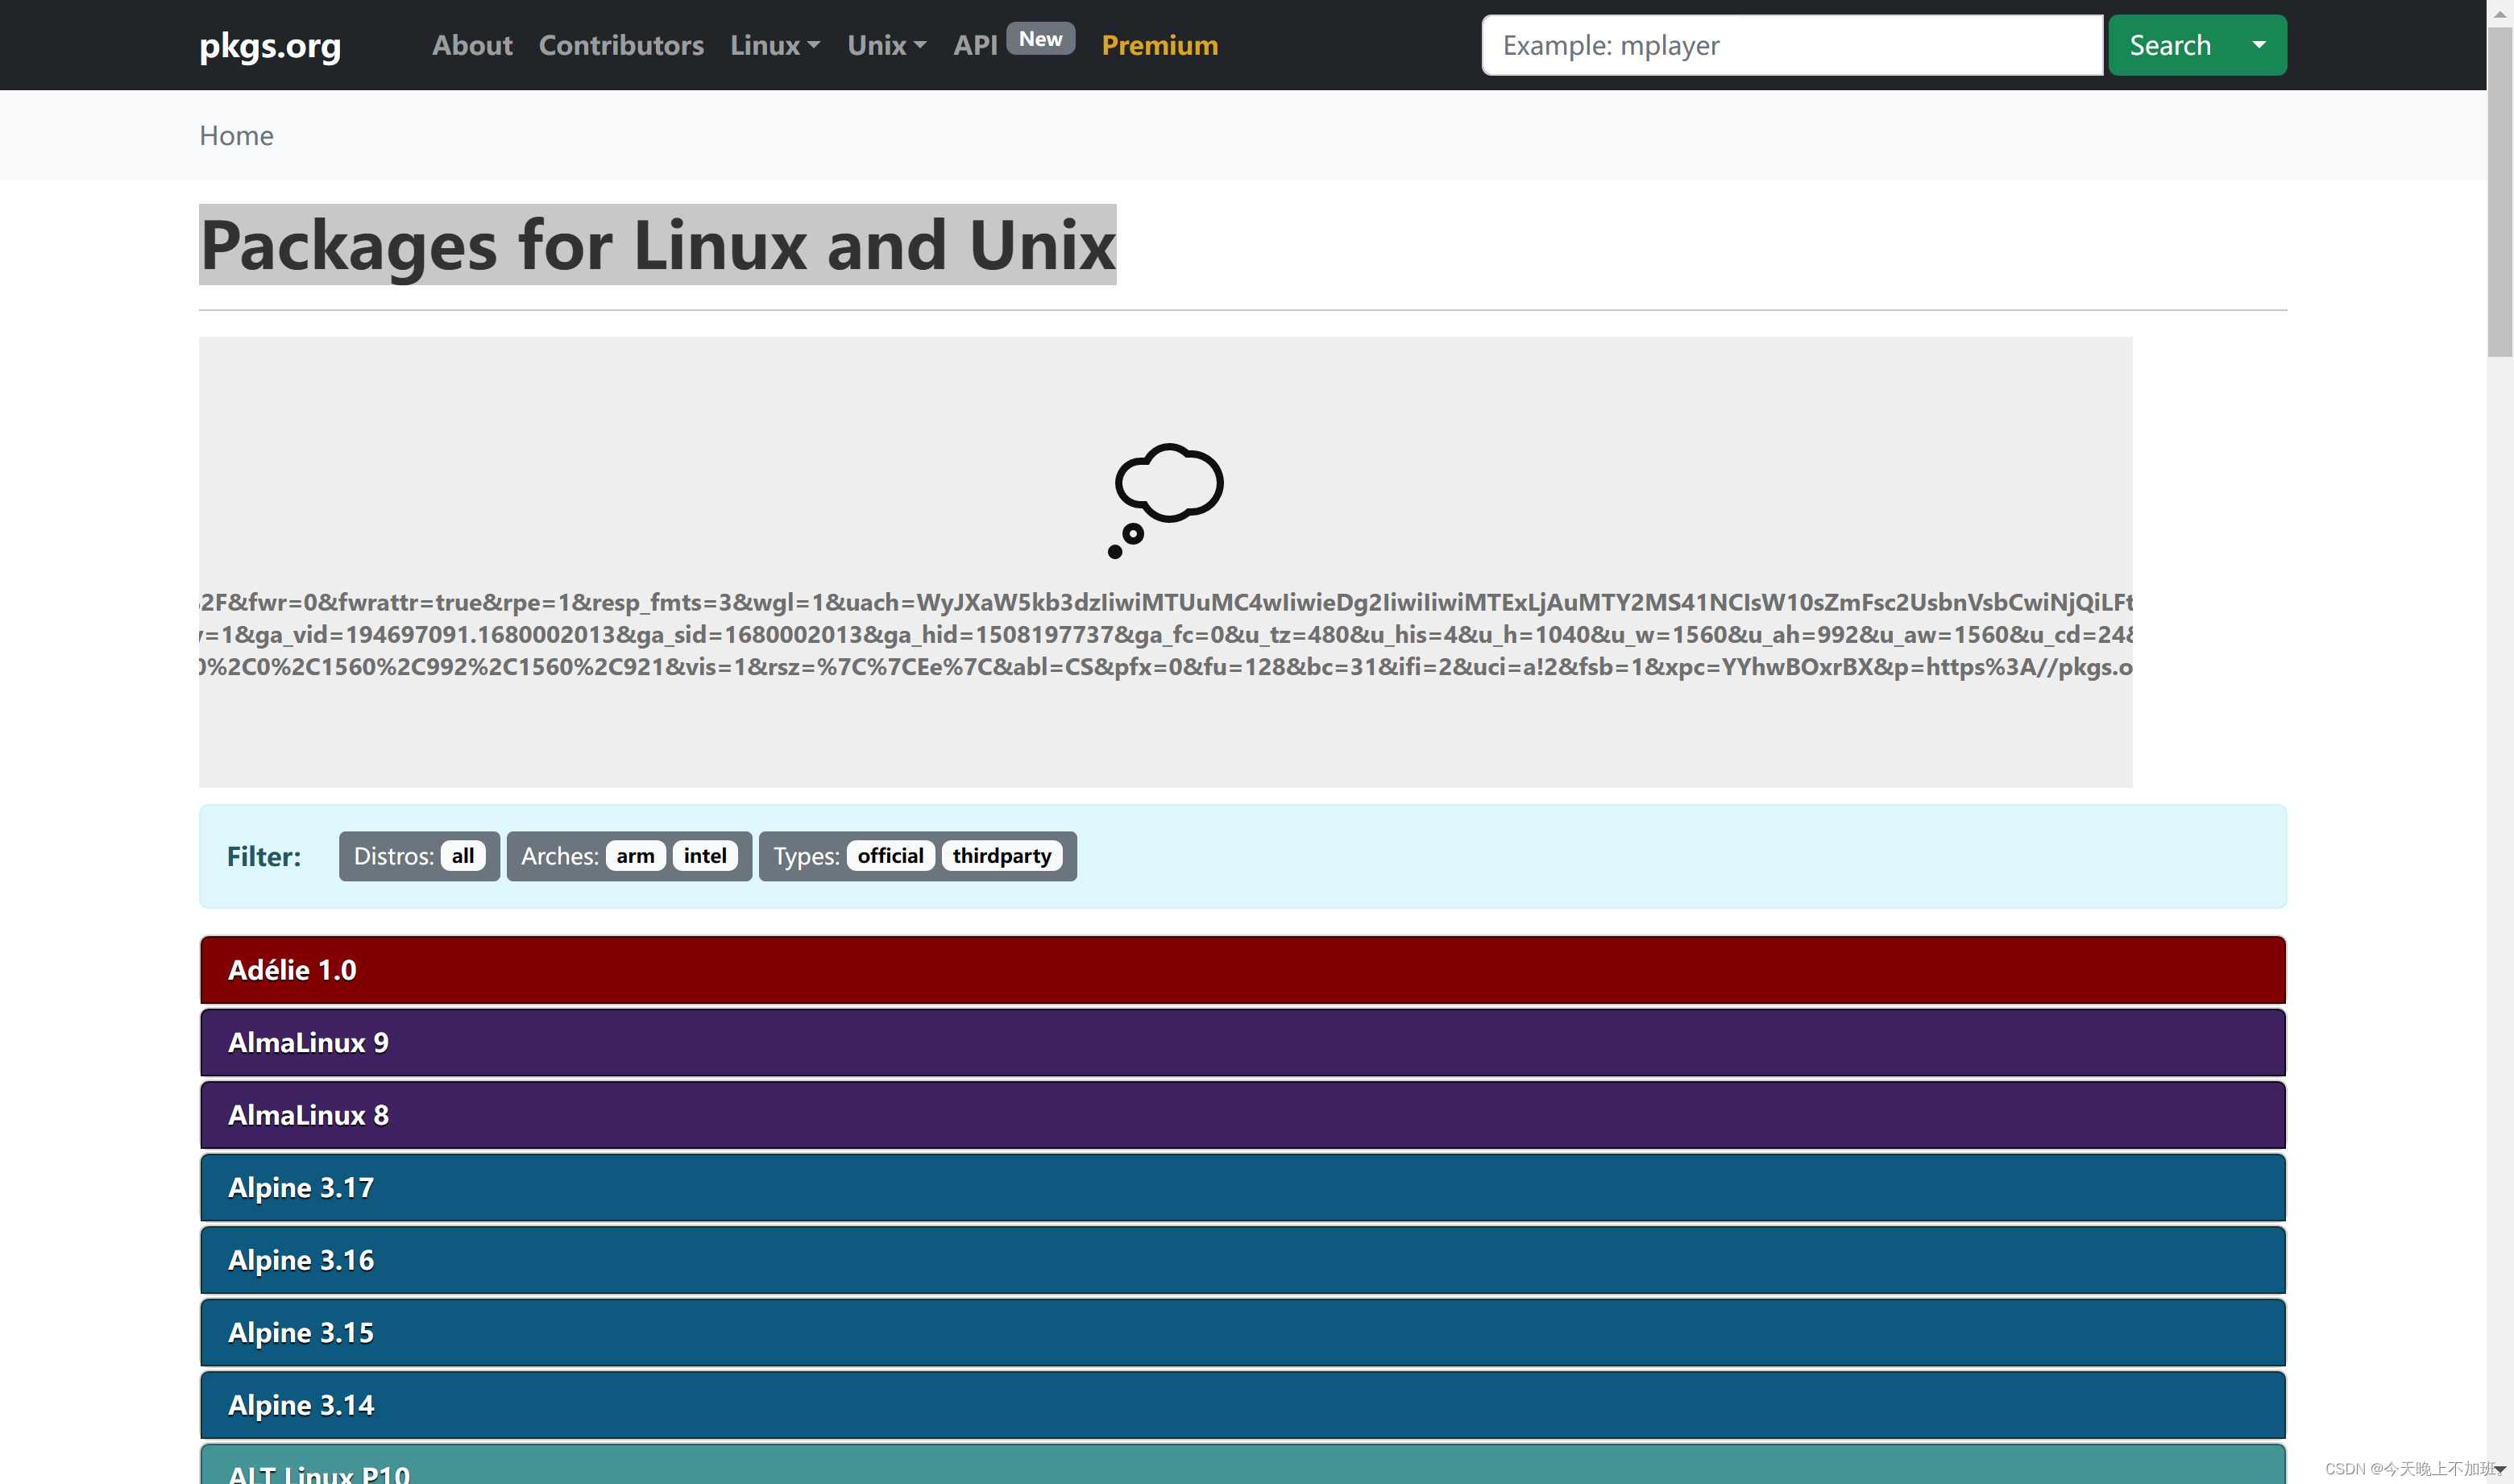
Task: Open the Contributors page
Action: point(621,45)
